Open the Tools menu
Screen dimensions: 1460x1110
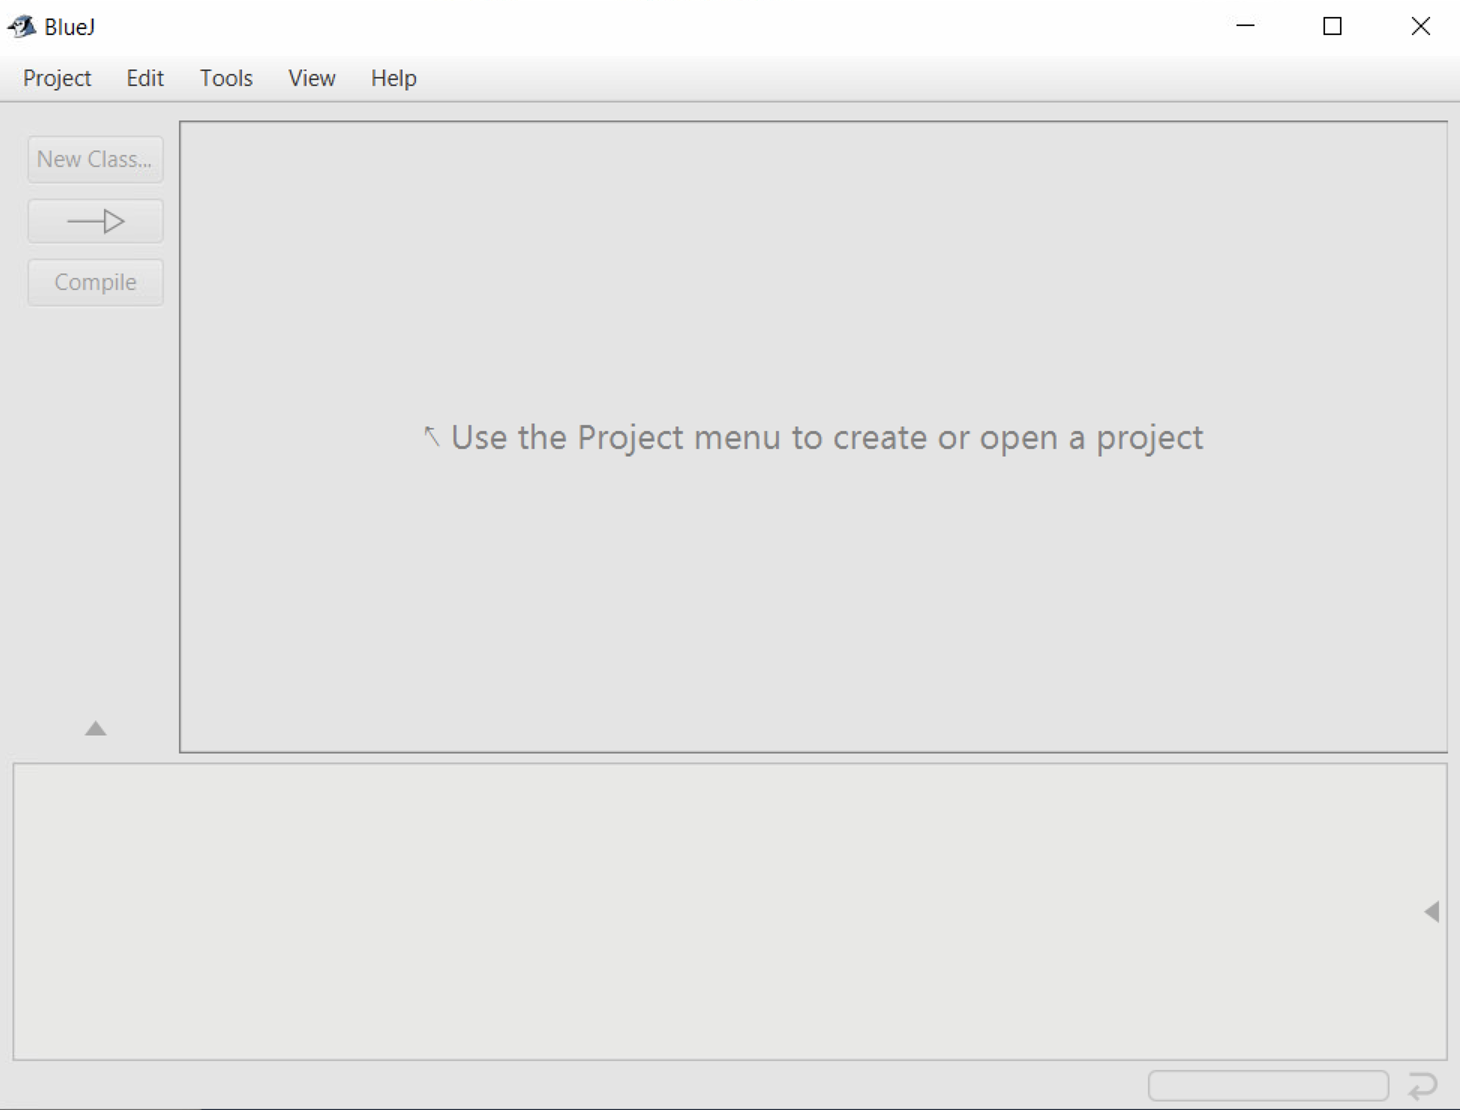[x=226, y=78]
